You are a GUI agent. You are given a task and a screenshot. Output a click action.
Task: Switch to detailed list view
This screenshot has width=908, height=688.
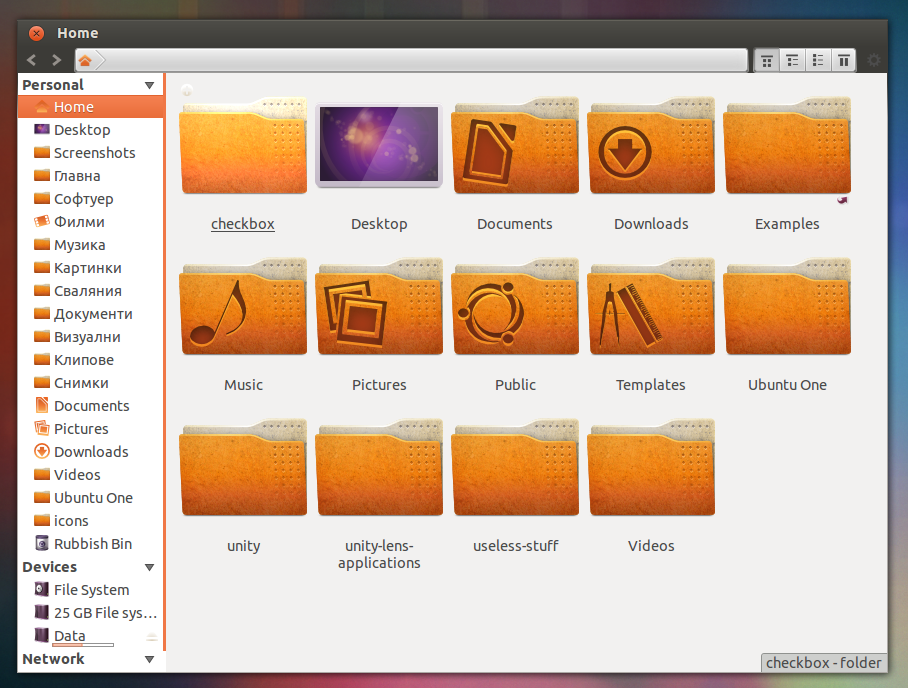click(x=793, y=61)
